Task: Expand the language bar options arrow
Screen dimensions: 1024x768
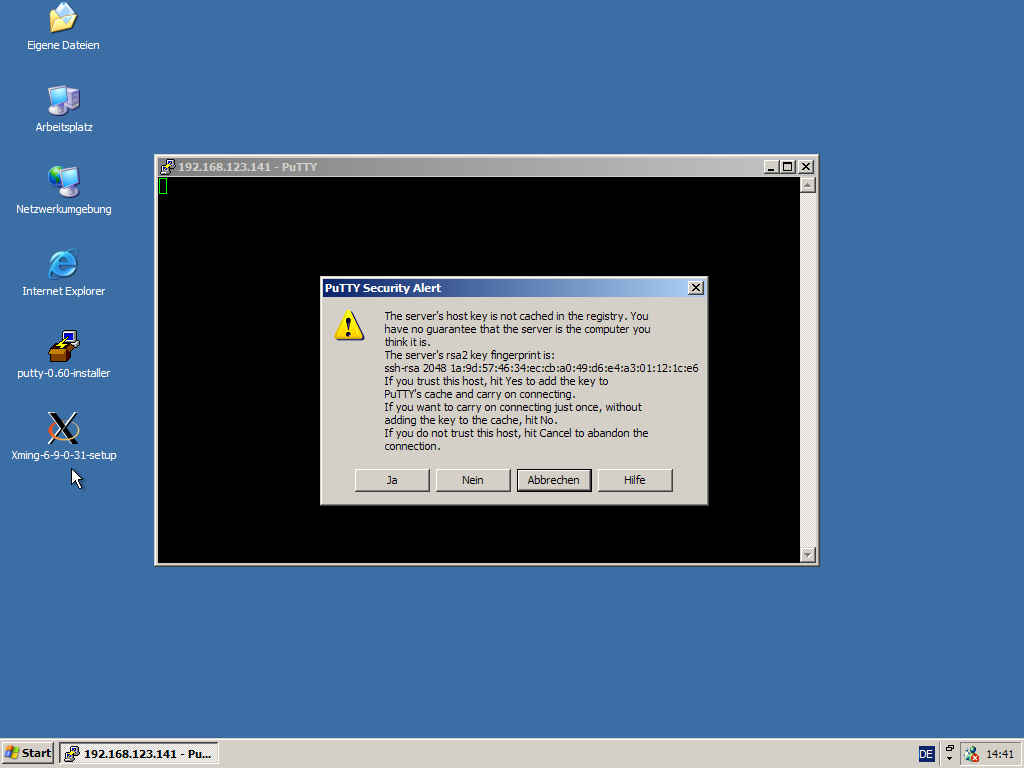Action: (949, 758)
